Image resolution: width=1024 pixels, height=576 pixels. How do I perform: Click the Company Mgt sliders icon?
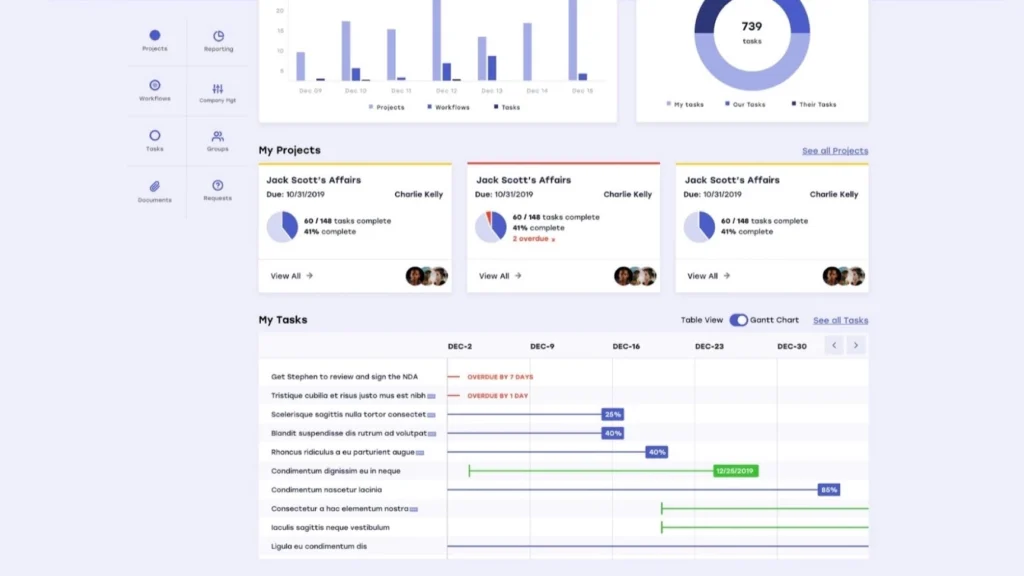(x=217, y=86)
